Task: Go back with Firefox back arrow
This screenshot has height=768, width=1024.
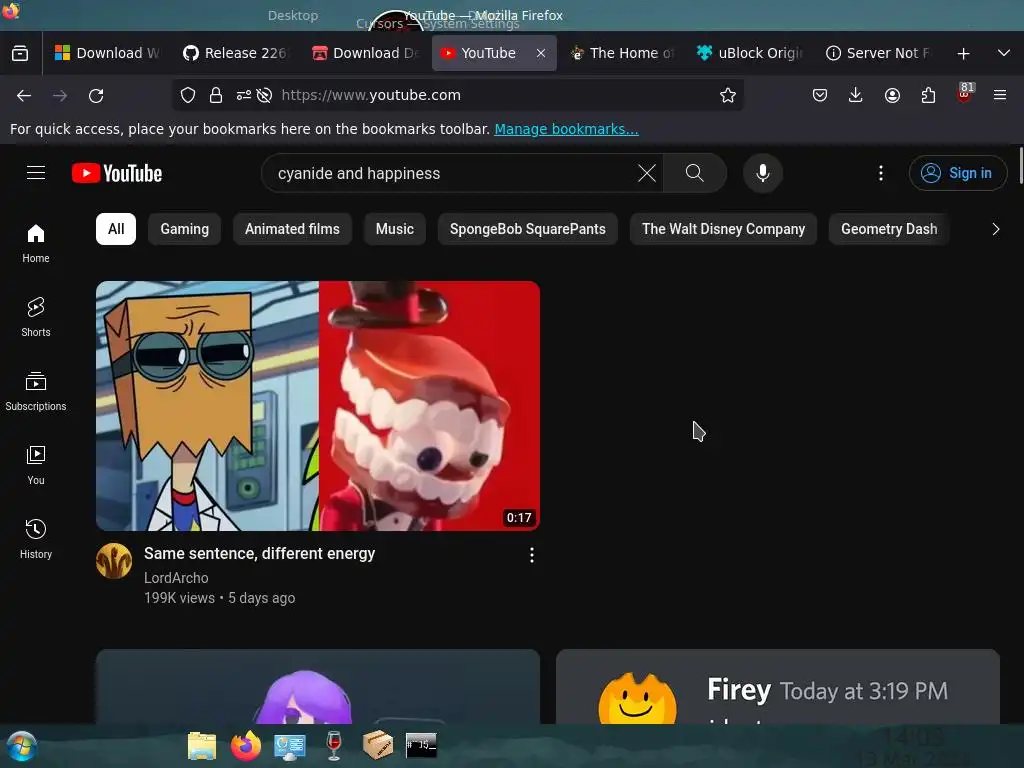Action: point(24,95)
